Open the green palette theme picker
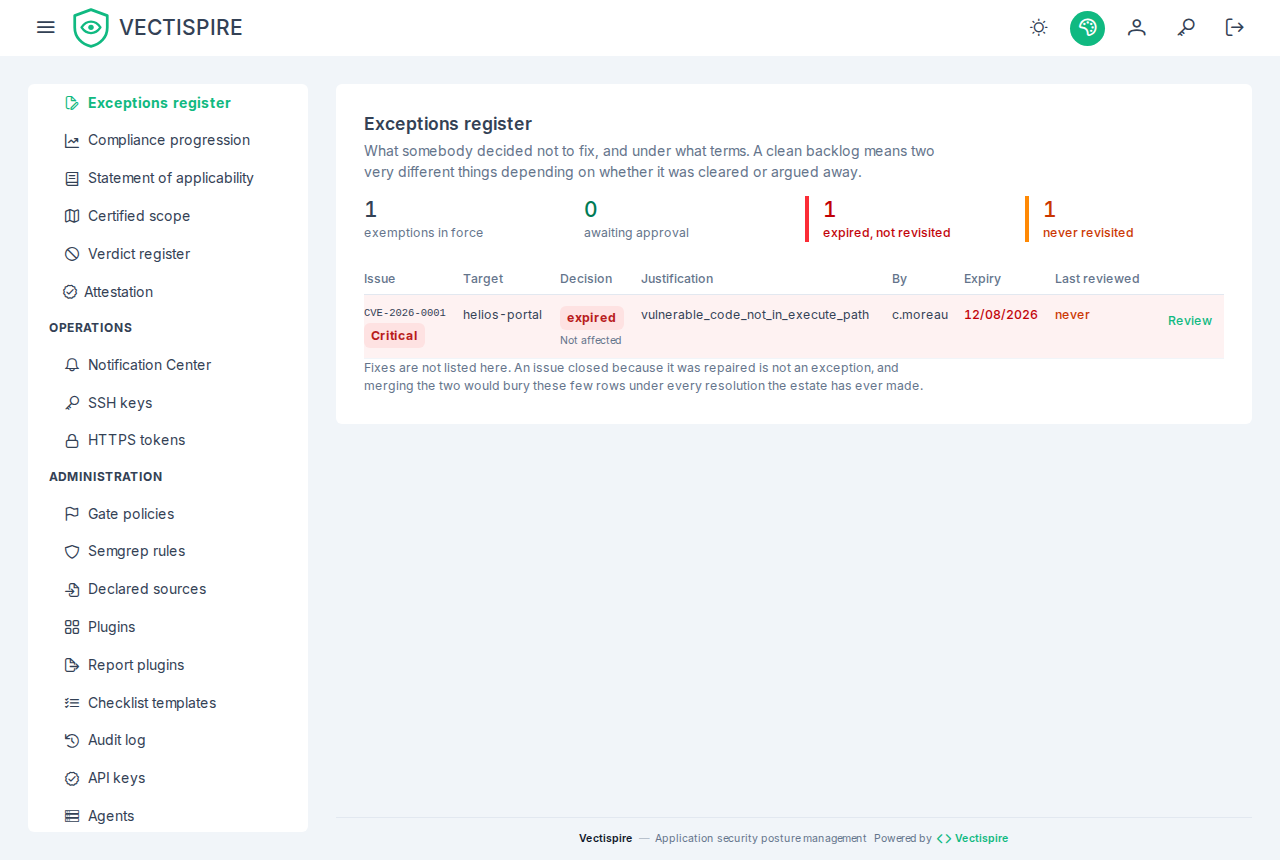Viewport: 1280px width, 860px height. pyautogui.click(x=1087, y=28)
